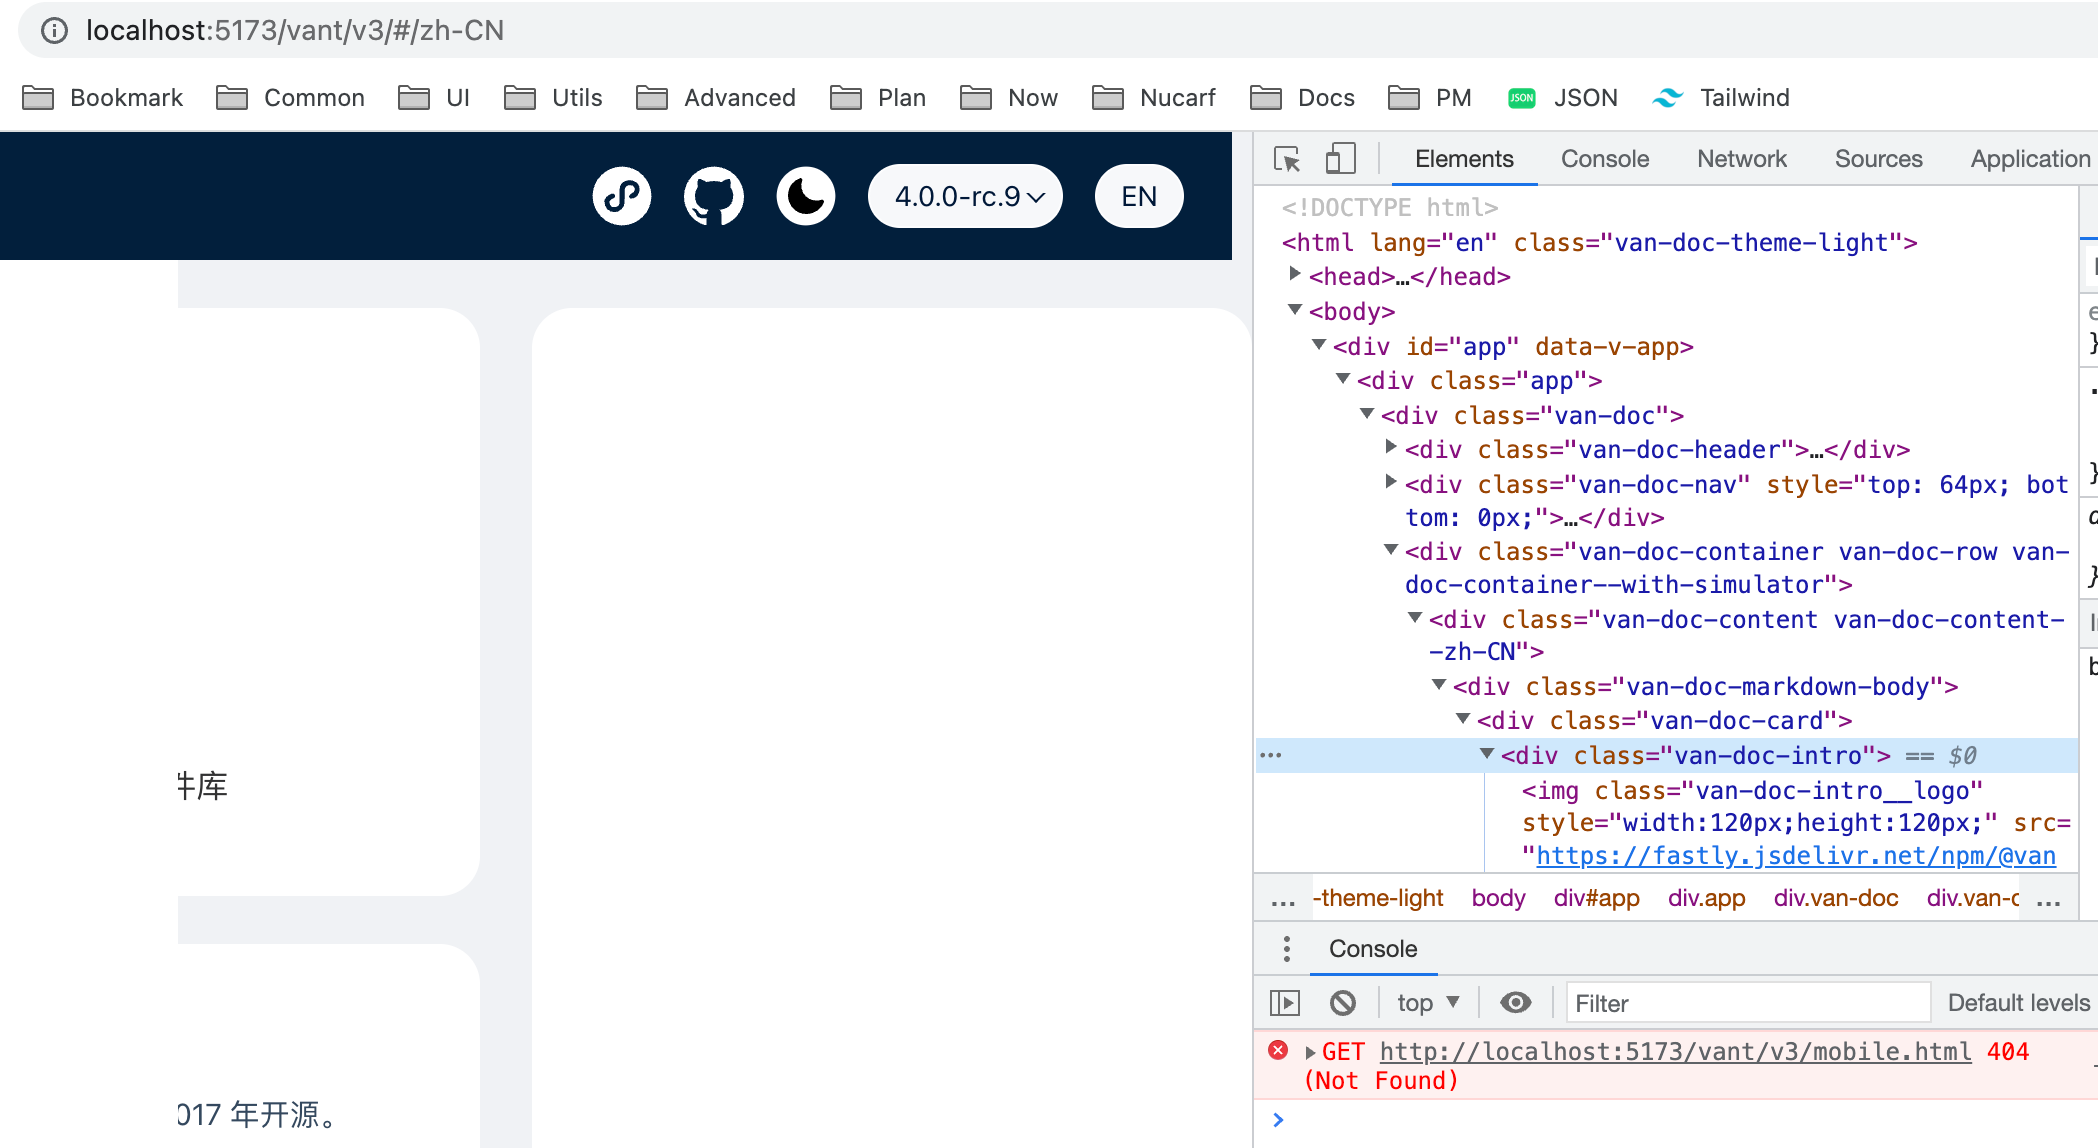Open the Tailwind bookmark

[1721, 97]
